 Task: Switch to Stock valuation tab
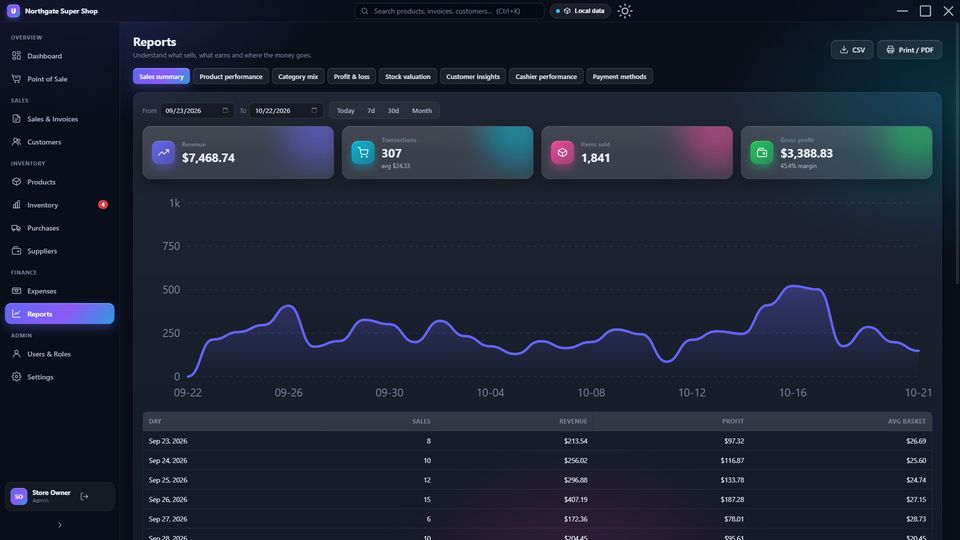tap(408, 77)
